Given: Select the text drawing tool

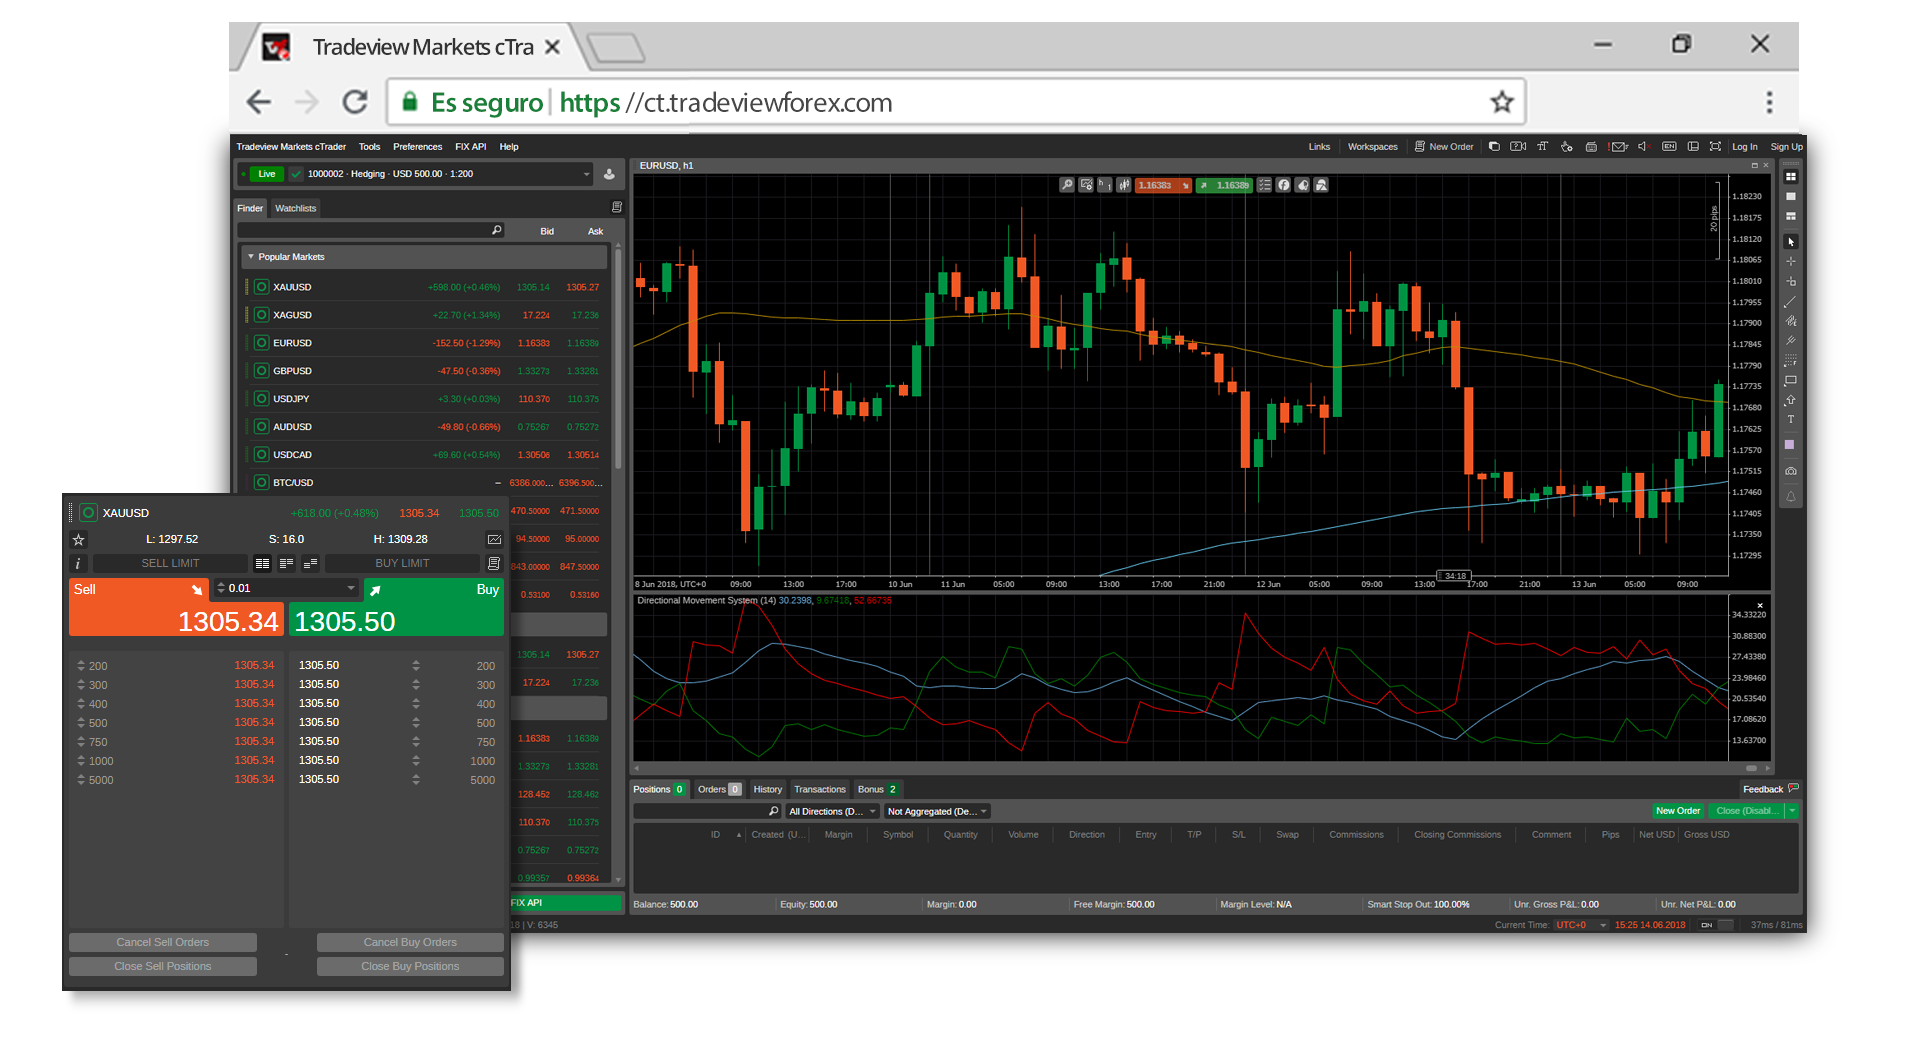Looking at the screenshot, I should [1790, 420].
